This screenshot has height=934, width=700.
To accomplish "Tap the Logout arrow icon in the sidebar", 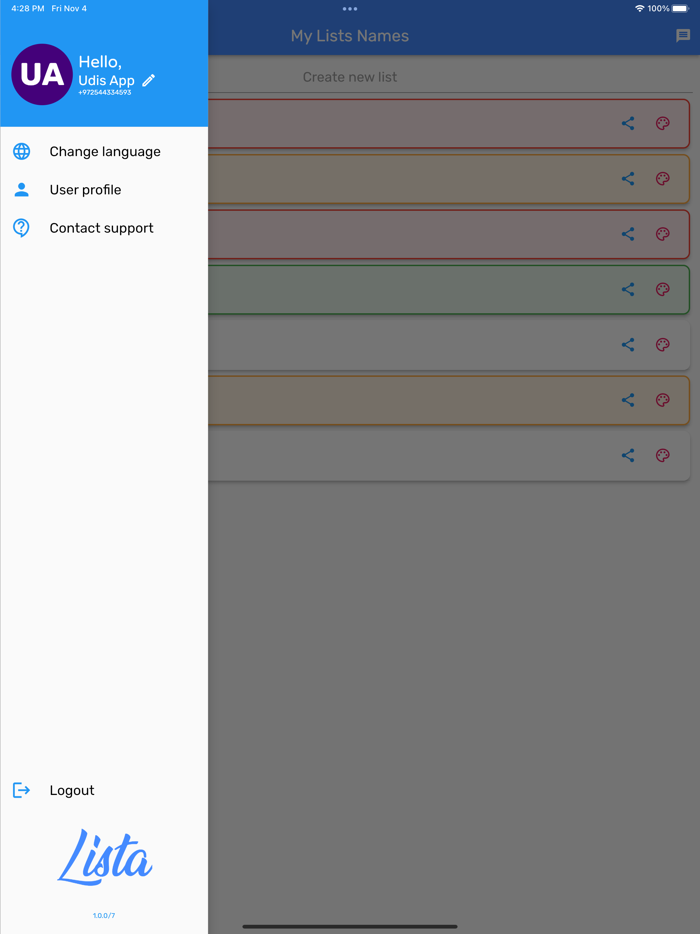I will (x=21, y=790).
